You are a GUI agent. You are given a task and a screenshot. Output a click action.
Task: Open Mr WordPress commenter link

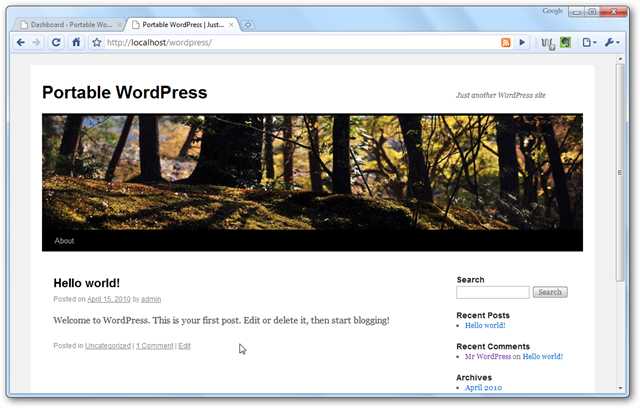click(488, 356)
